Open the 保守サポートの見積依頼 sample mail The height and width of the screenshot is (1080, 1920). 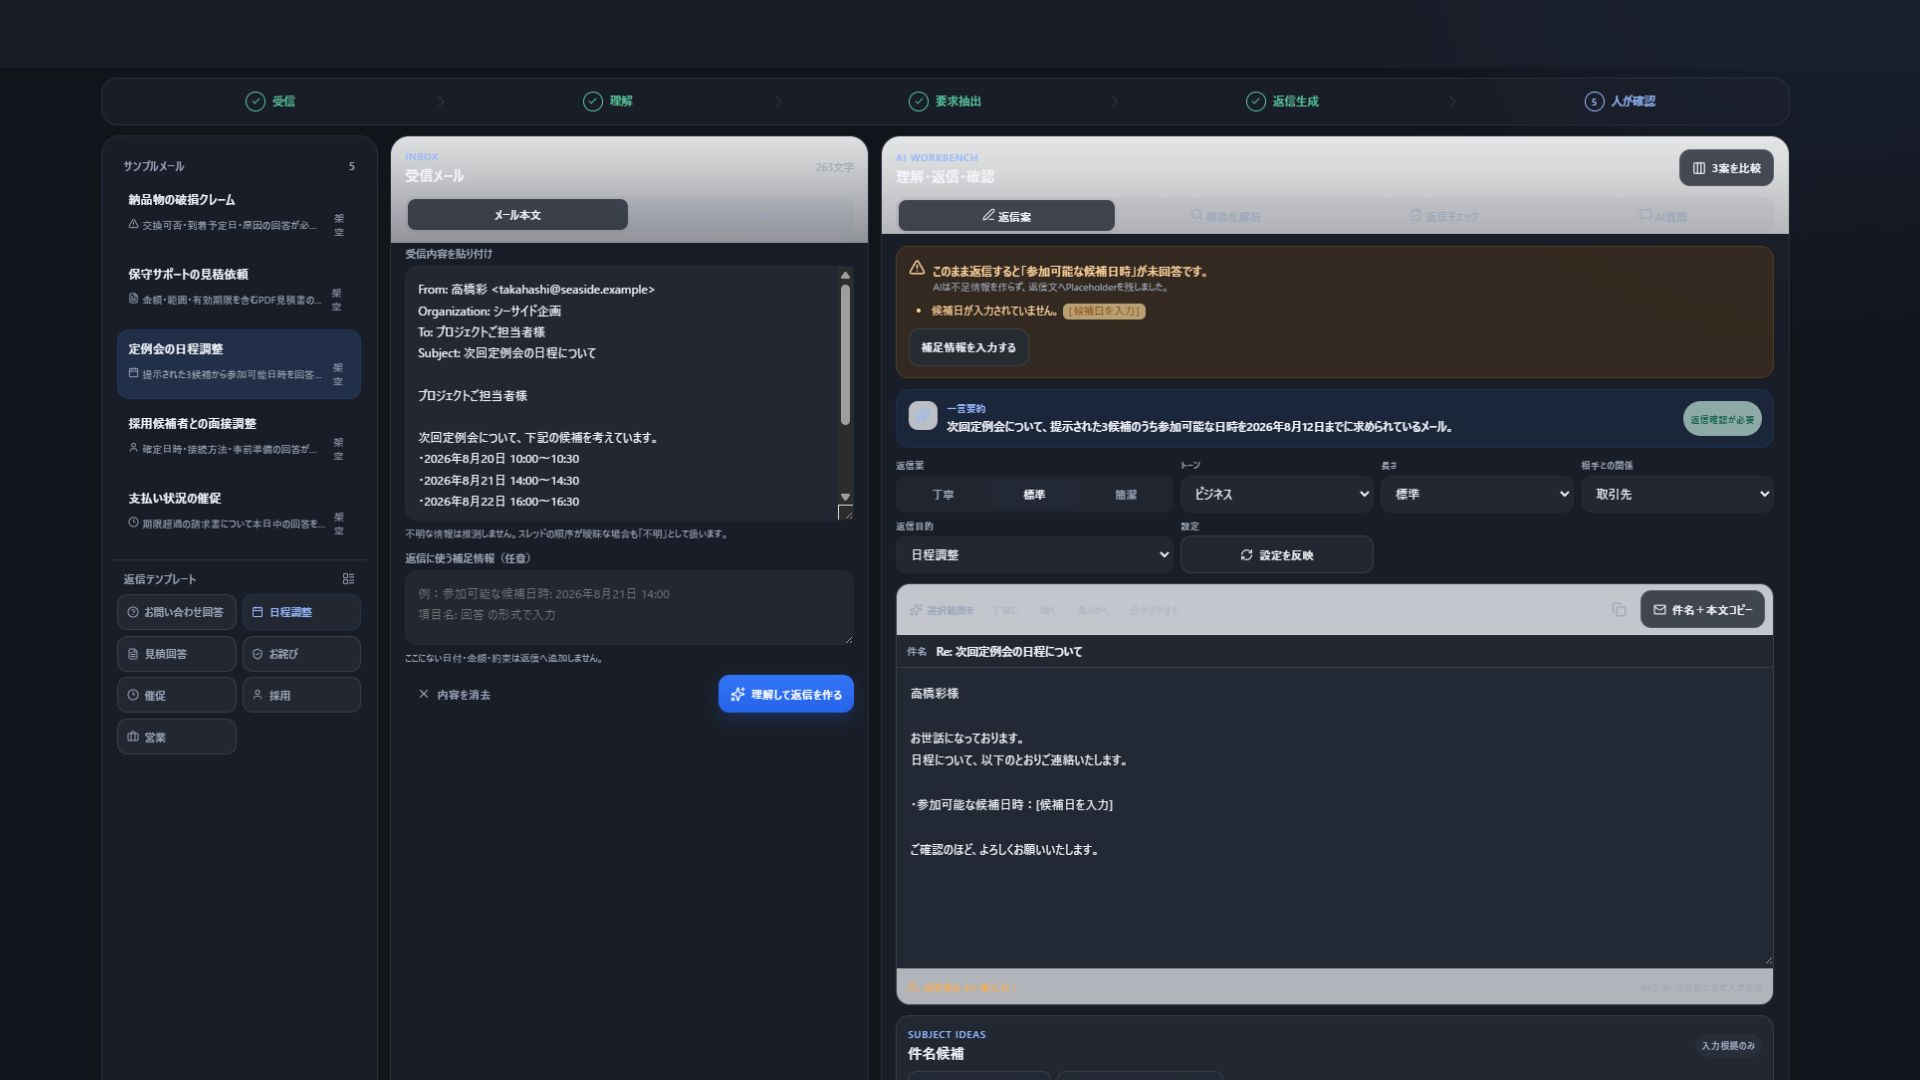(238, 289)
